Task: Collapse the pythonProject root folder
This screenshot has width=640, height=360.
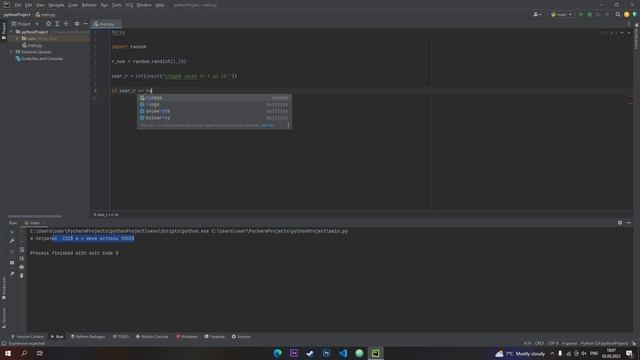Action: 12,31
